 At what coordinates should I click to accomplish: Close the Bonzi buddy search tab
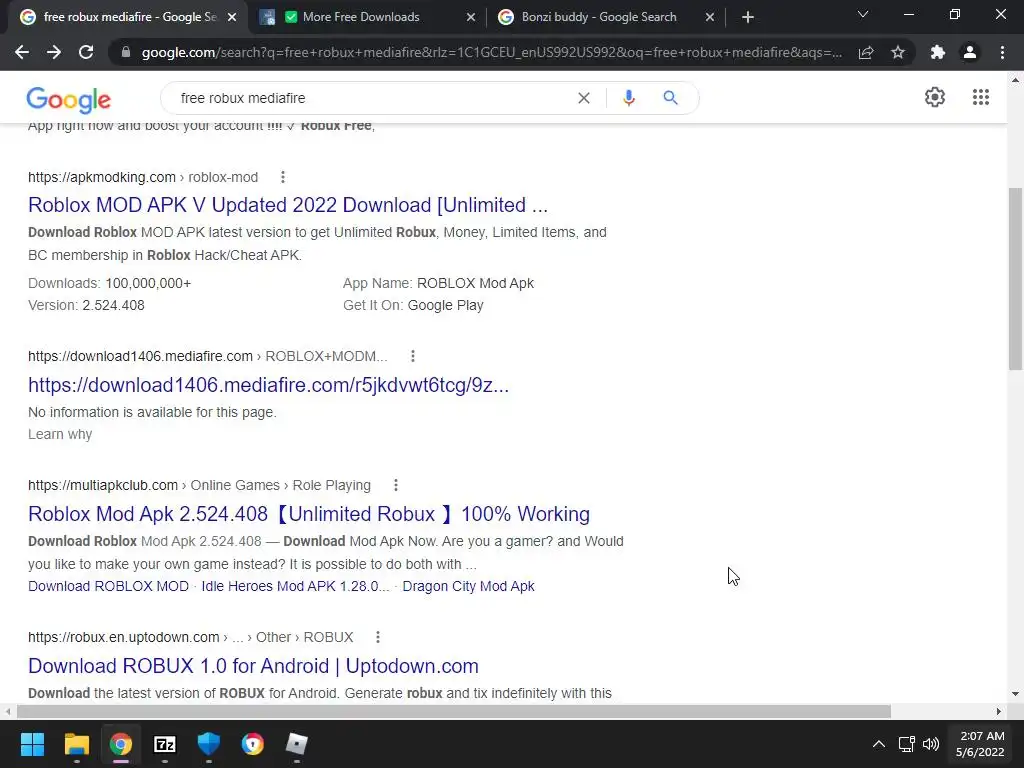(x=710, y=17)
